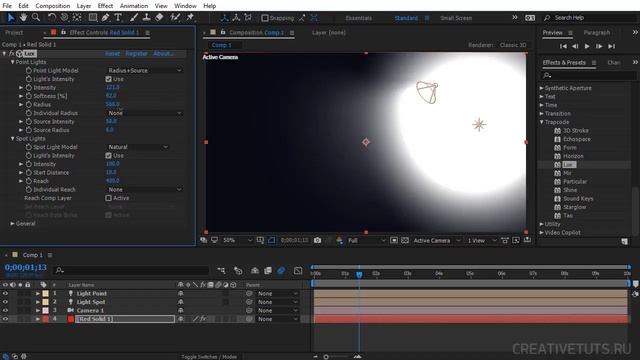Screen dimensions: 640x360
Task: Click the Red Solid 1 red label swatch
Action: [x=45, y=319]
